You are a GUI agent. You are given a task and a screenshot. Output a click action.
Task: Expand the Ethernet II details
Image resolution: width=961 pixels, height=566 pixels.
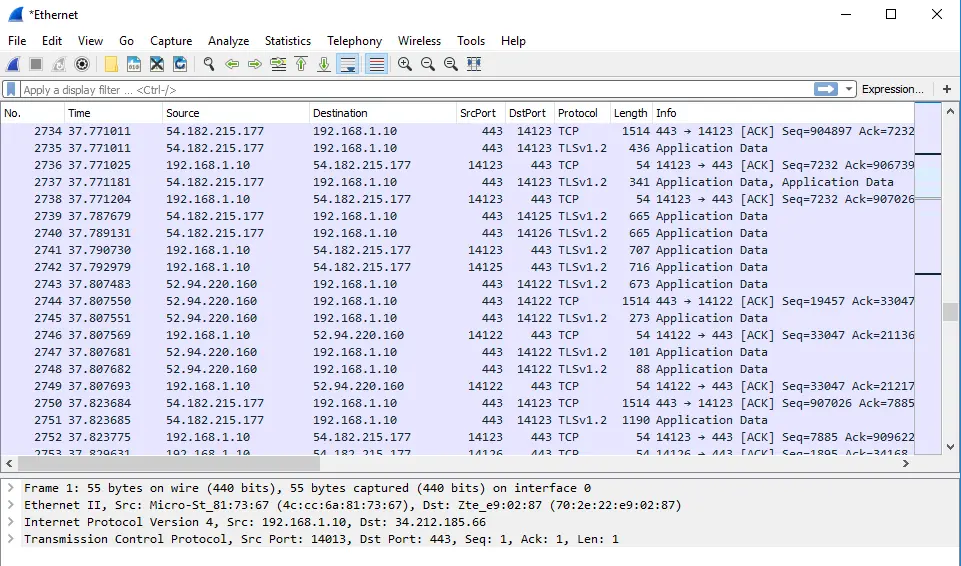tap(10, 505)
